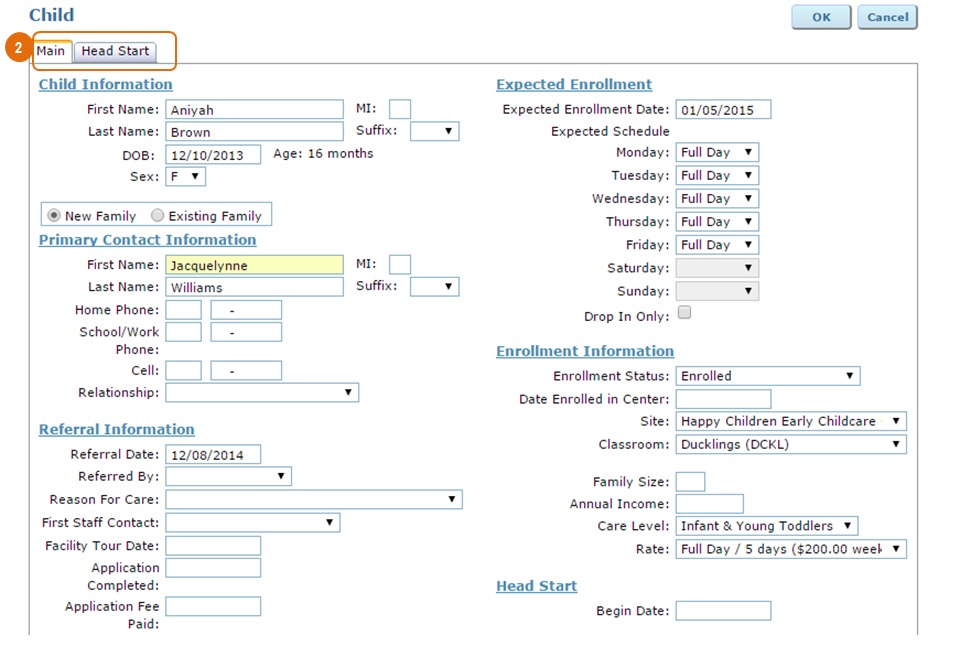Switch to the Head Start tab
Screen dimensions: 960x648
click(x=115, y=51)
